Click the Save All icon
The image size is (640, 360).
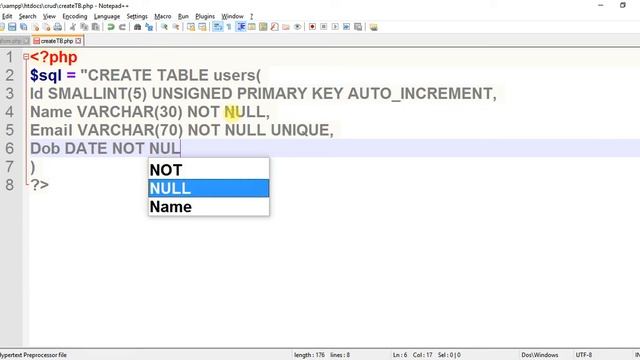[24, 27]
